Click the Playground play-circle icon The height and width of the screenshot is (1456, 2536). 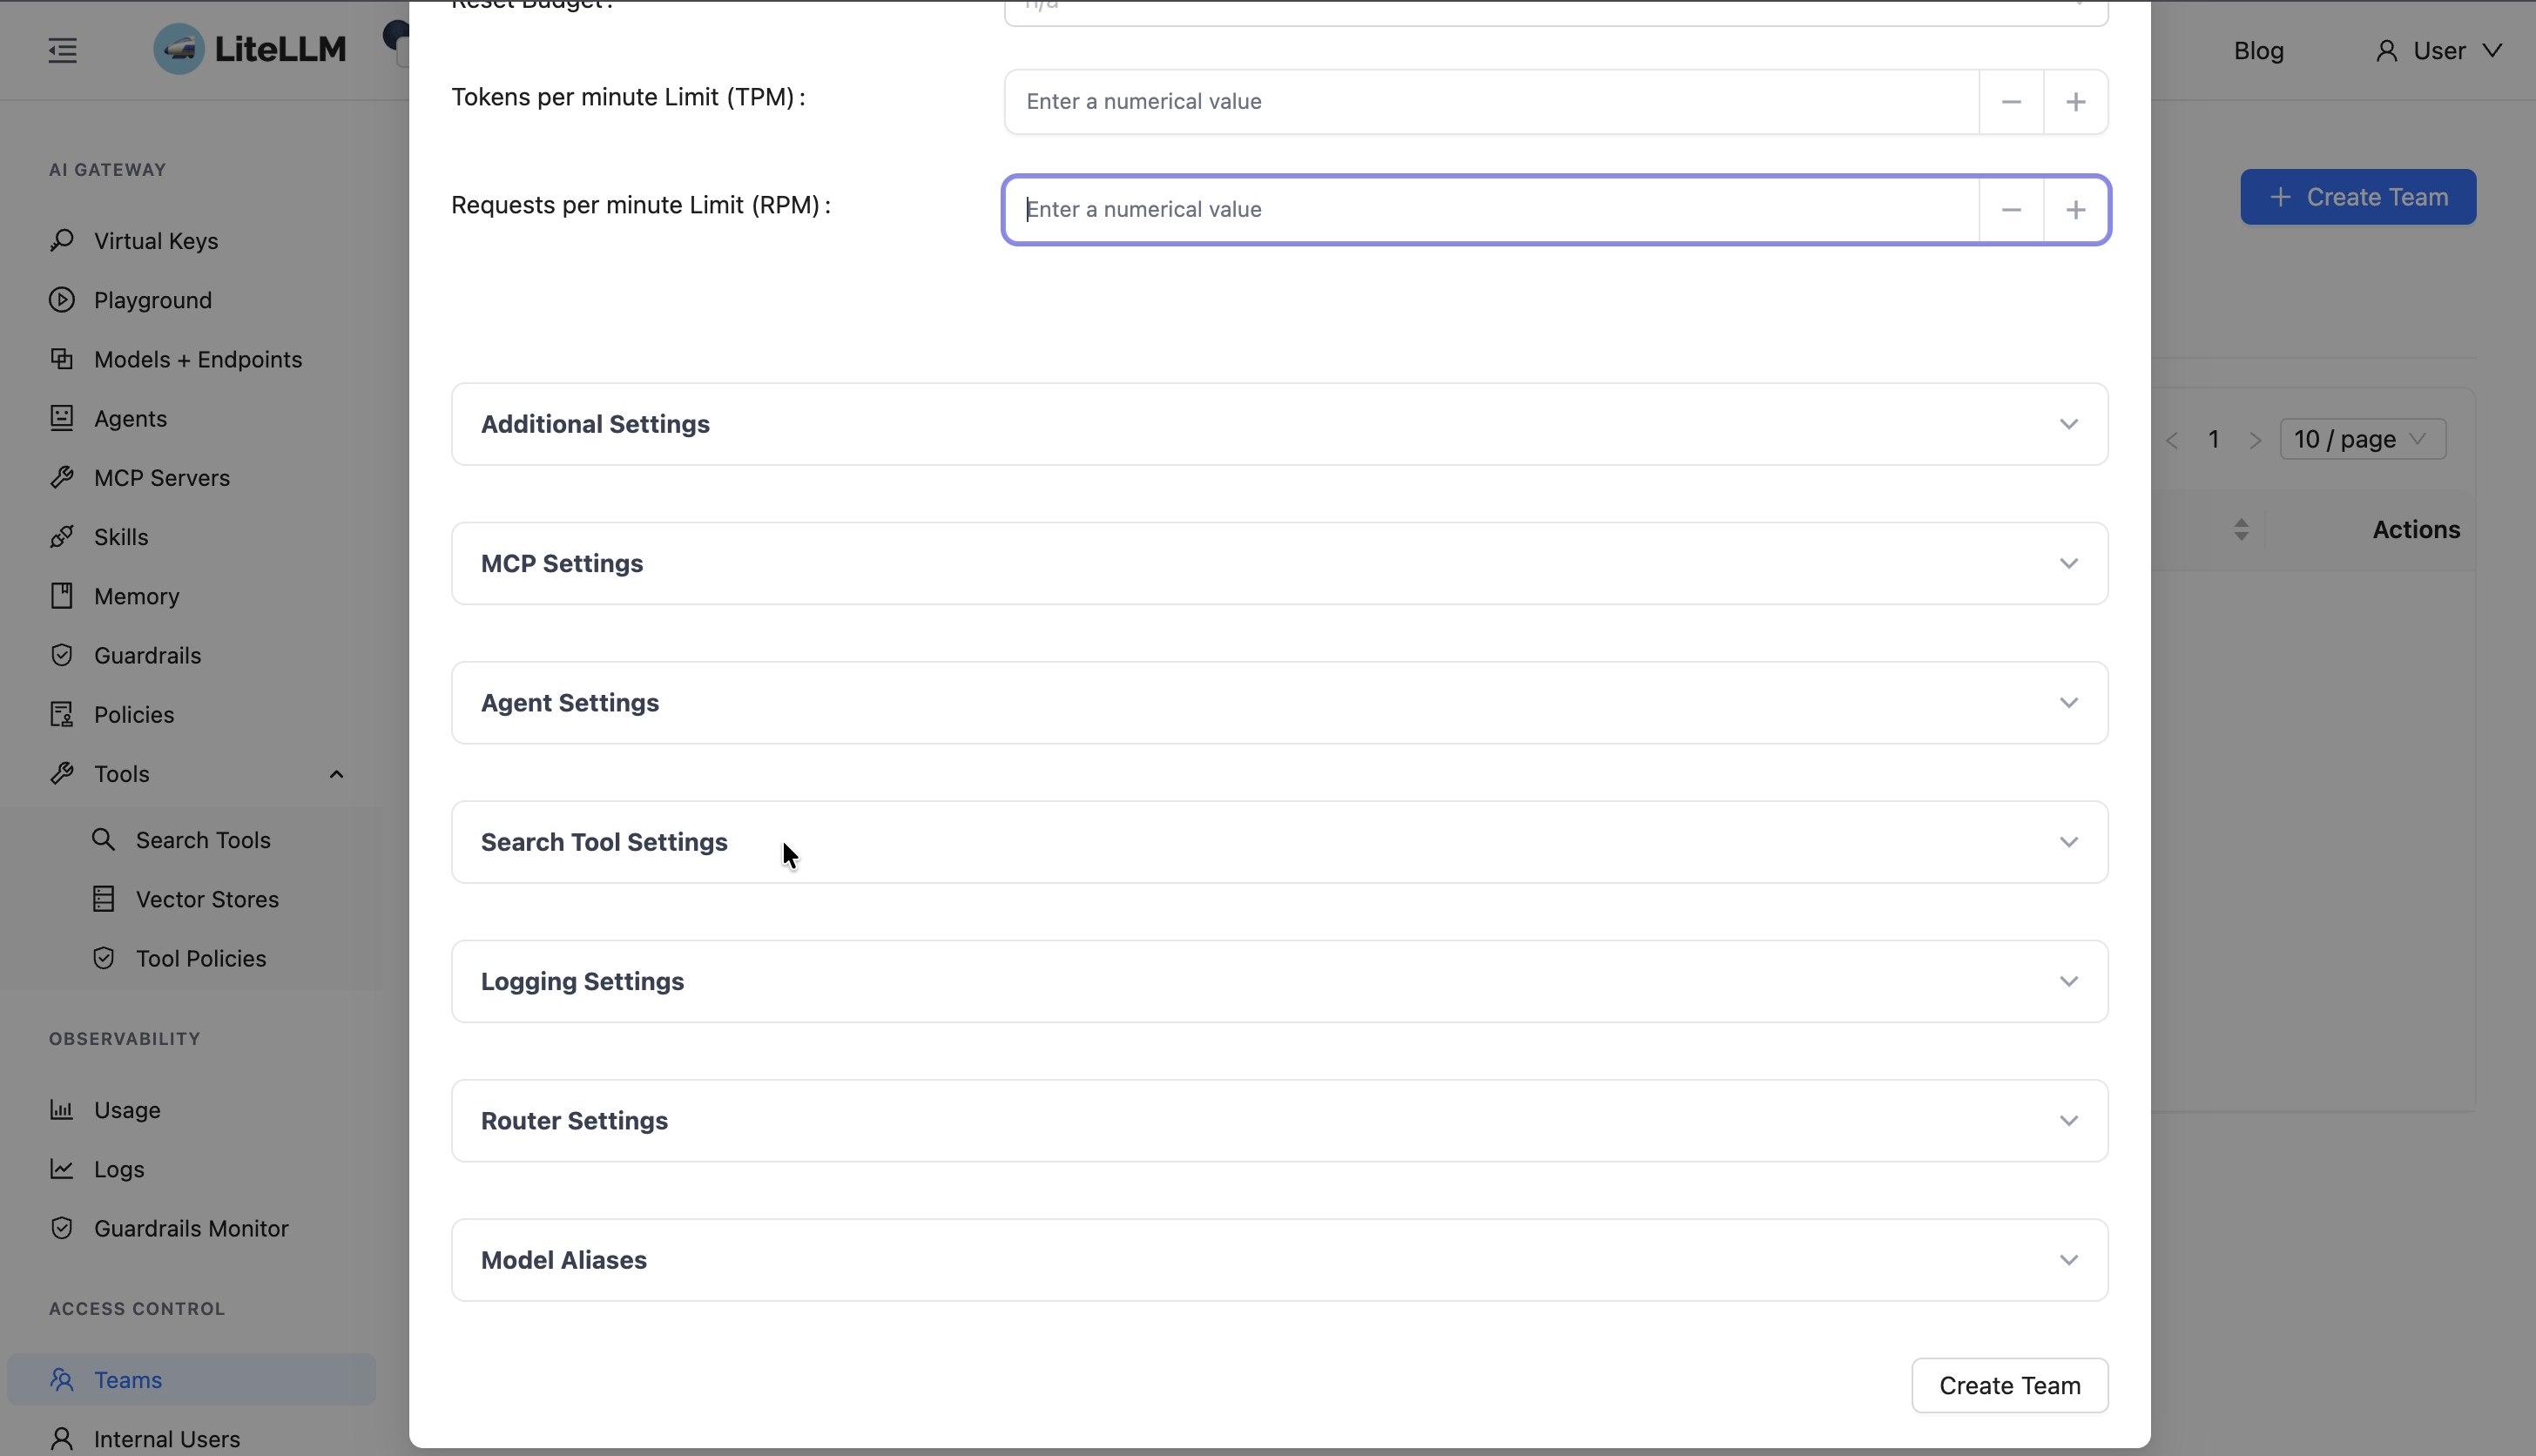[62, 300]
